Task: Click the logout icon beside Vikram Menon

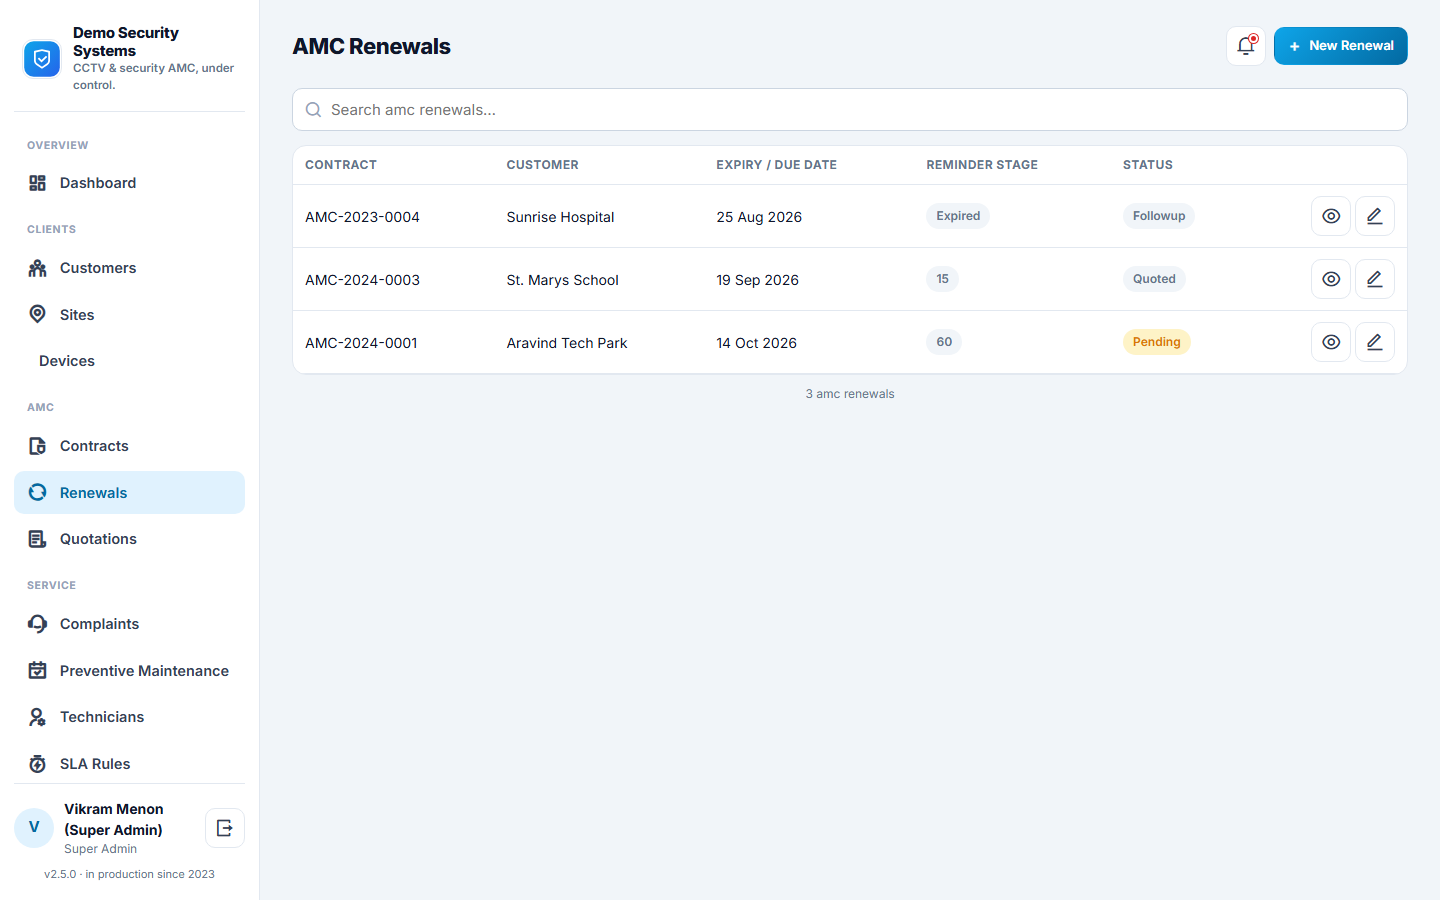Action: point(225,828)
